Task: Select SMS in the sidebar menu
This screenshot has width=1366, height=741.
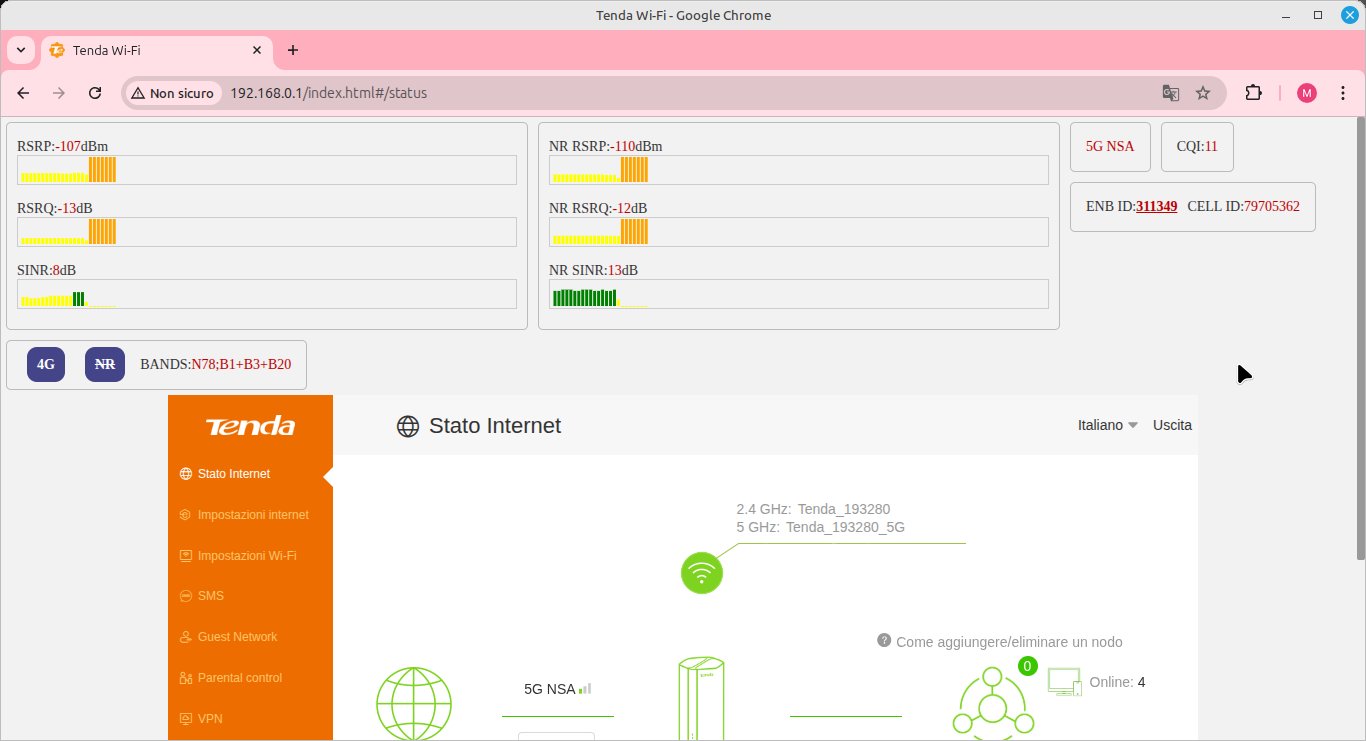Action: [210, 596]
